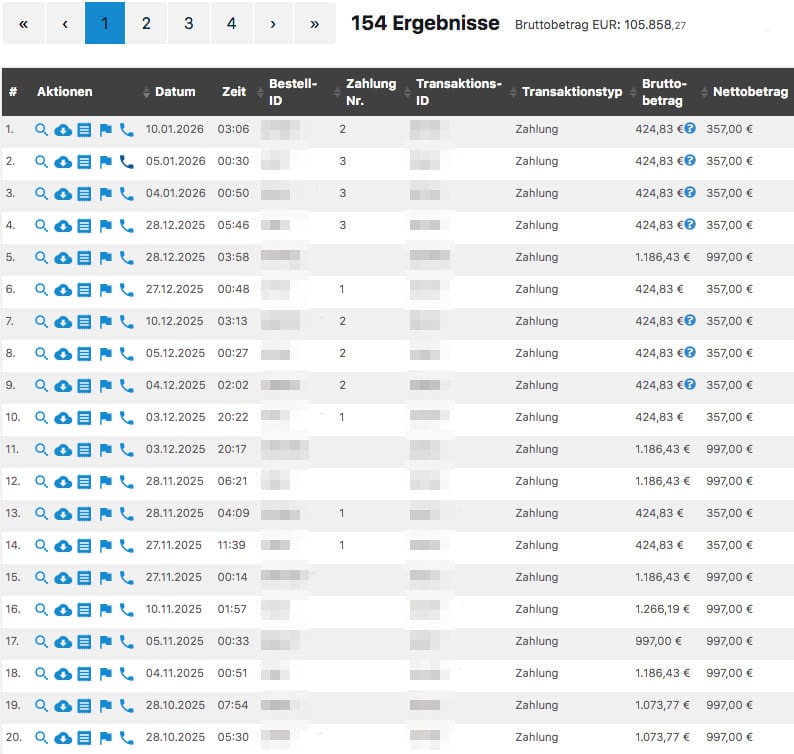Go to page 2 of results

pyautogui.click(x=146, y=23)
